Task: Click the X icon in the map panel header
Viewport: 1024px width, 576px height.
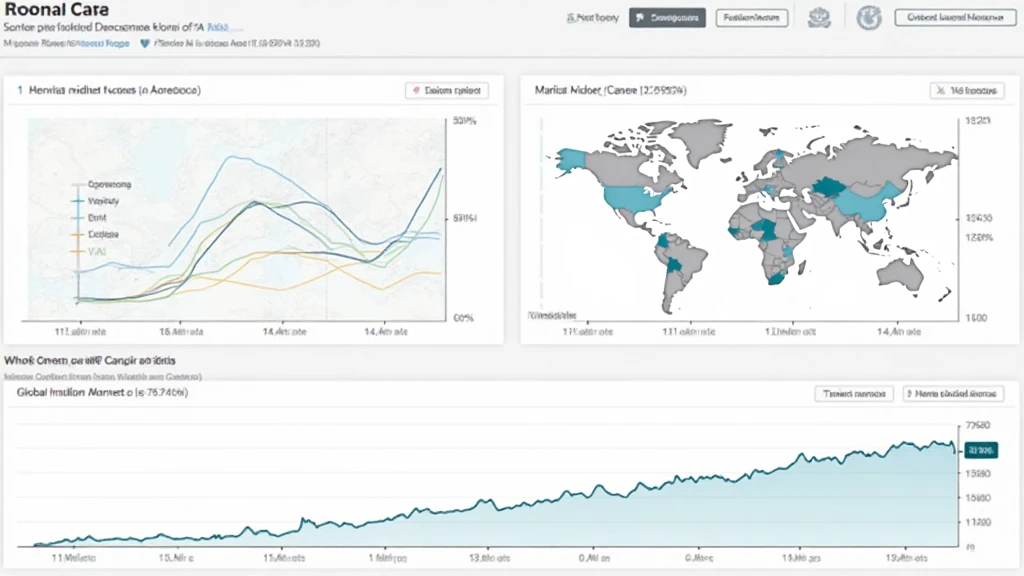Action: [x=941, y=90]
